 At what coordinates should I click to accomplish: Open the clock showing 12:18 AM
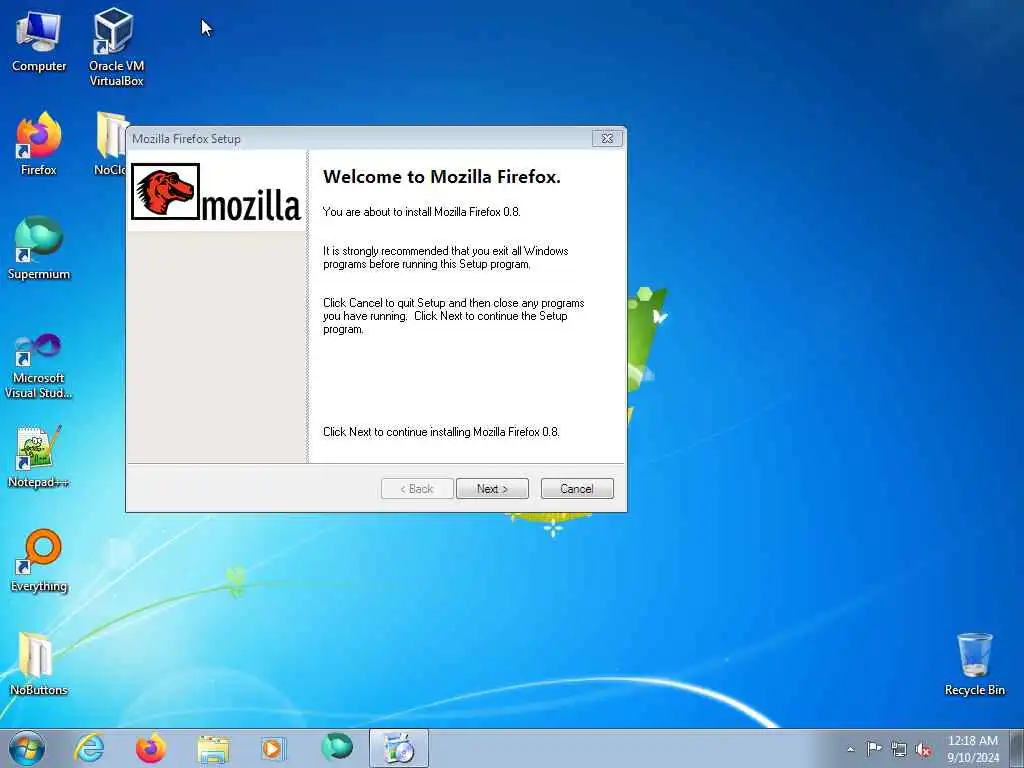pyautogui.click(x=972, y=748)
